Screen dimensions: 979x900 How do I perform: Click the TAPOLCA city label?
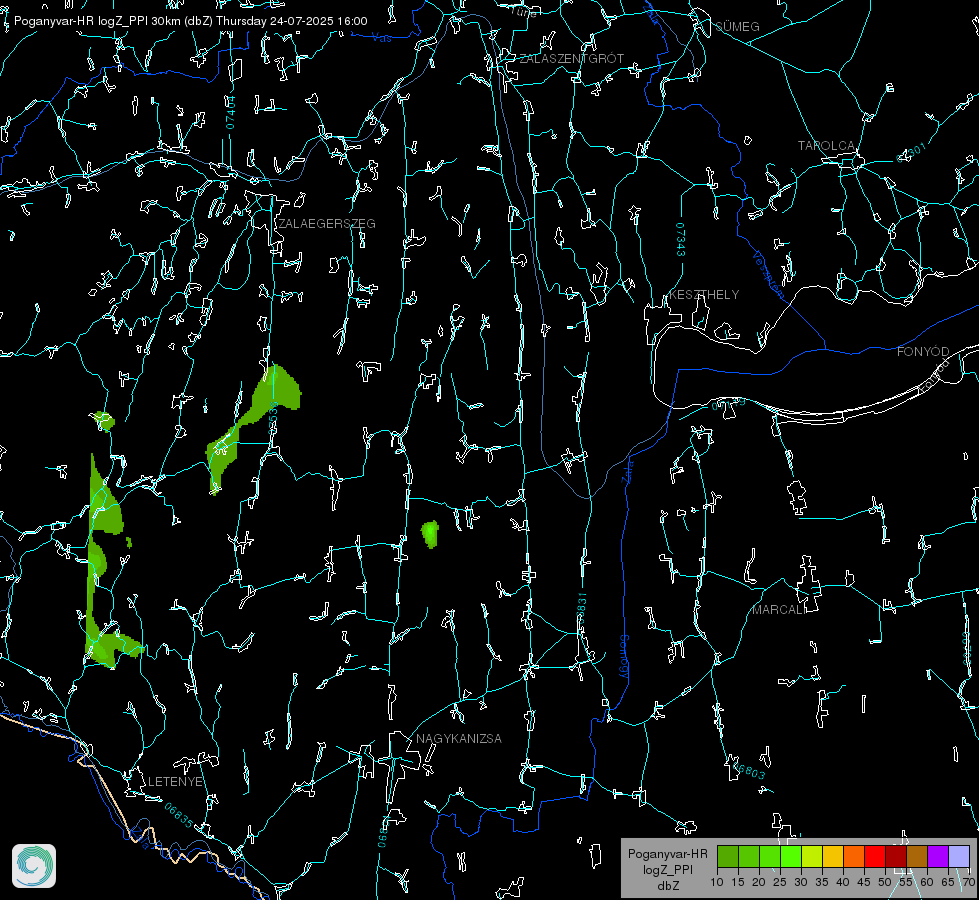click(827, 146)
